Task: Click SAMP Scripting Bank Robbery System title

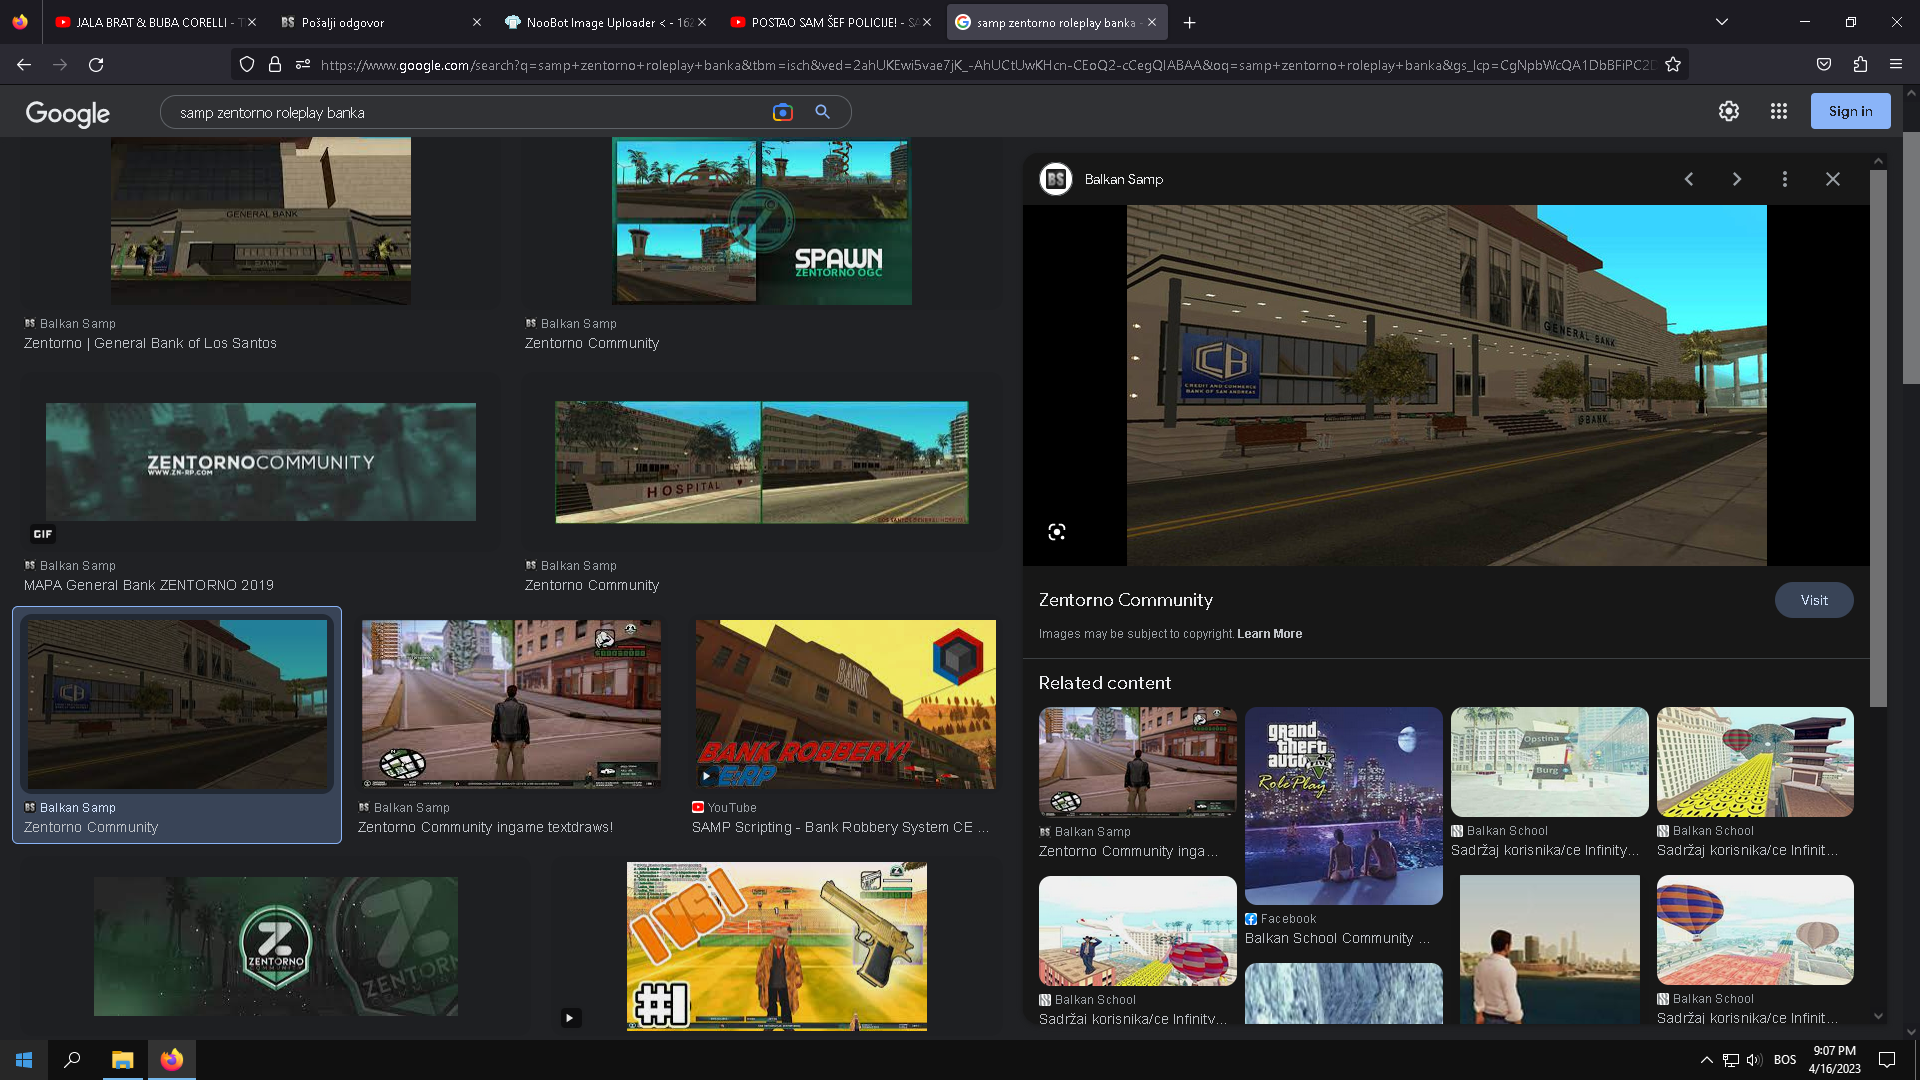Action: (x=840, y=827)
